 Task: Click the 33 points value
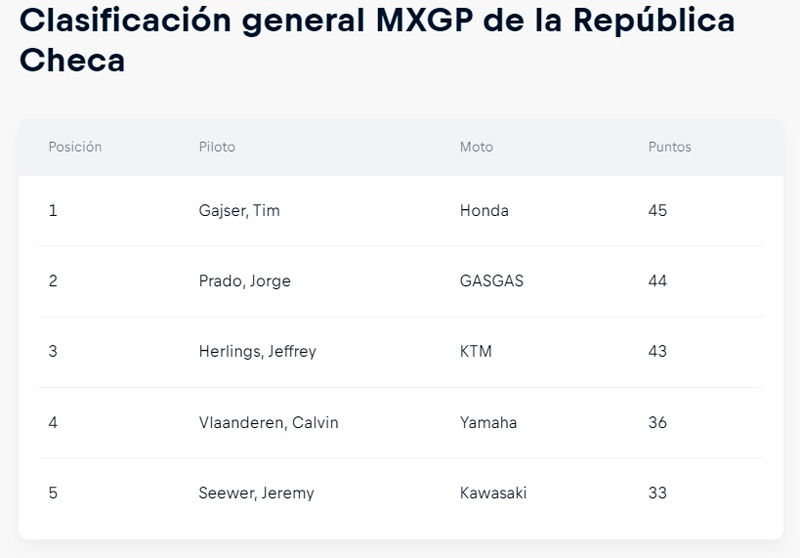pos(658,493)
